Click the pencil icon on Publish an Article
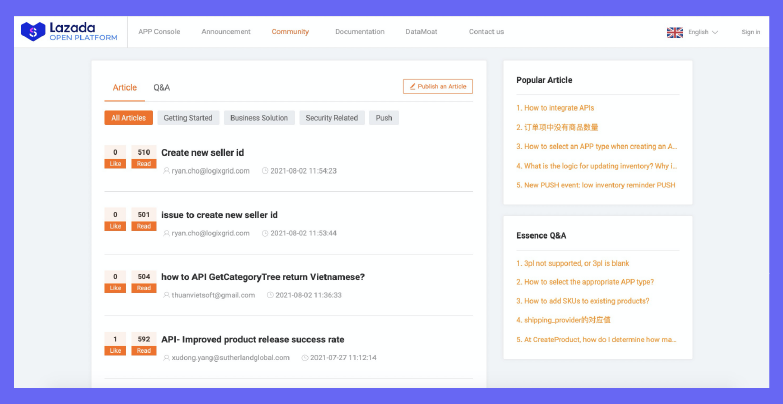 (411, 87)
